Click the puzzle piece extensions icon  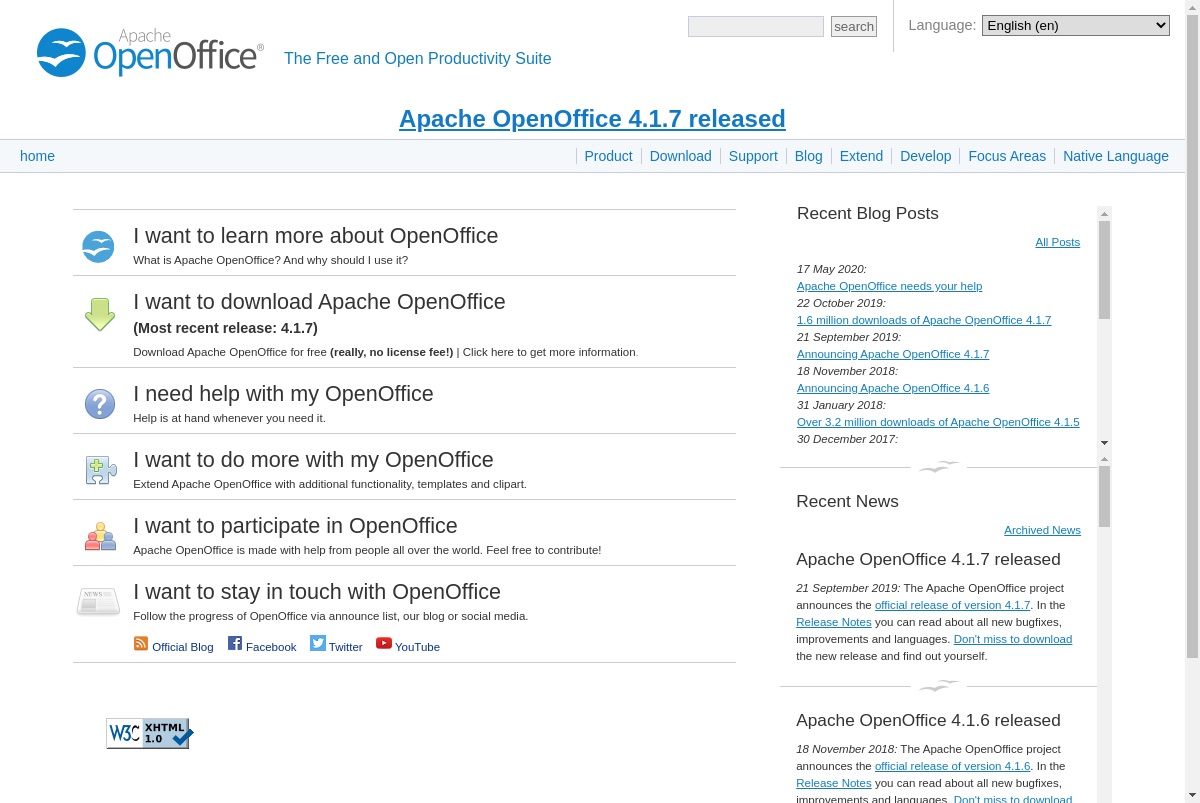[x=101, y=470]
